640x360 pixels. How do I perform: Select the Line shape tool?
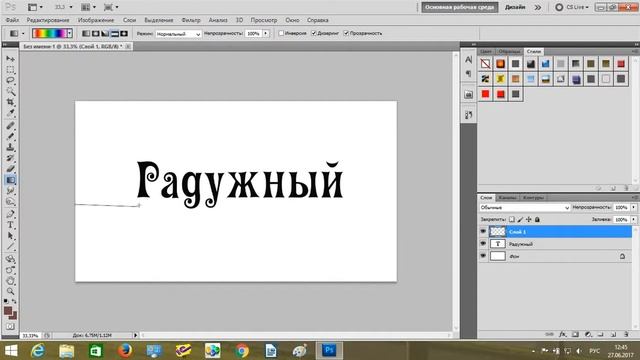[10, 247]
